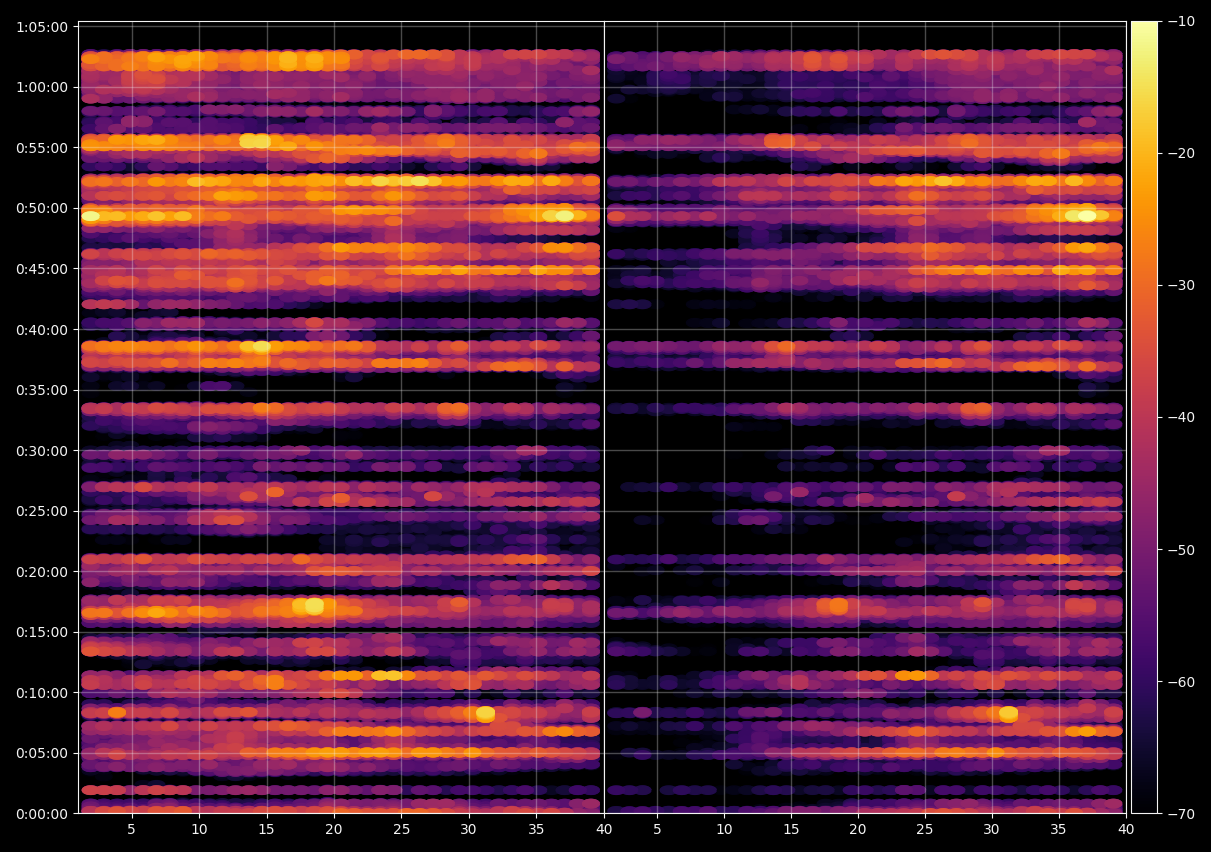Screen dimensions: 1211x852
Task: Click the −20 colorbar tick label
Action: click(1181, 153)
